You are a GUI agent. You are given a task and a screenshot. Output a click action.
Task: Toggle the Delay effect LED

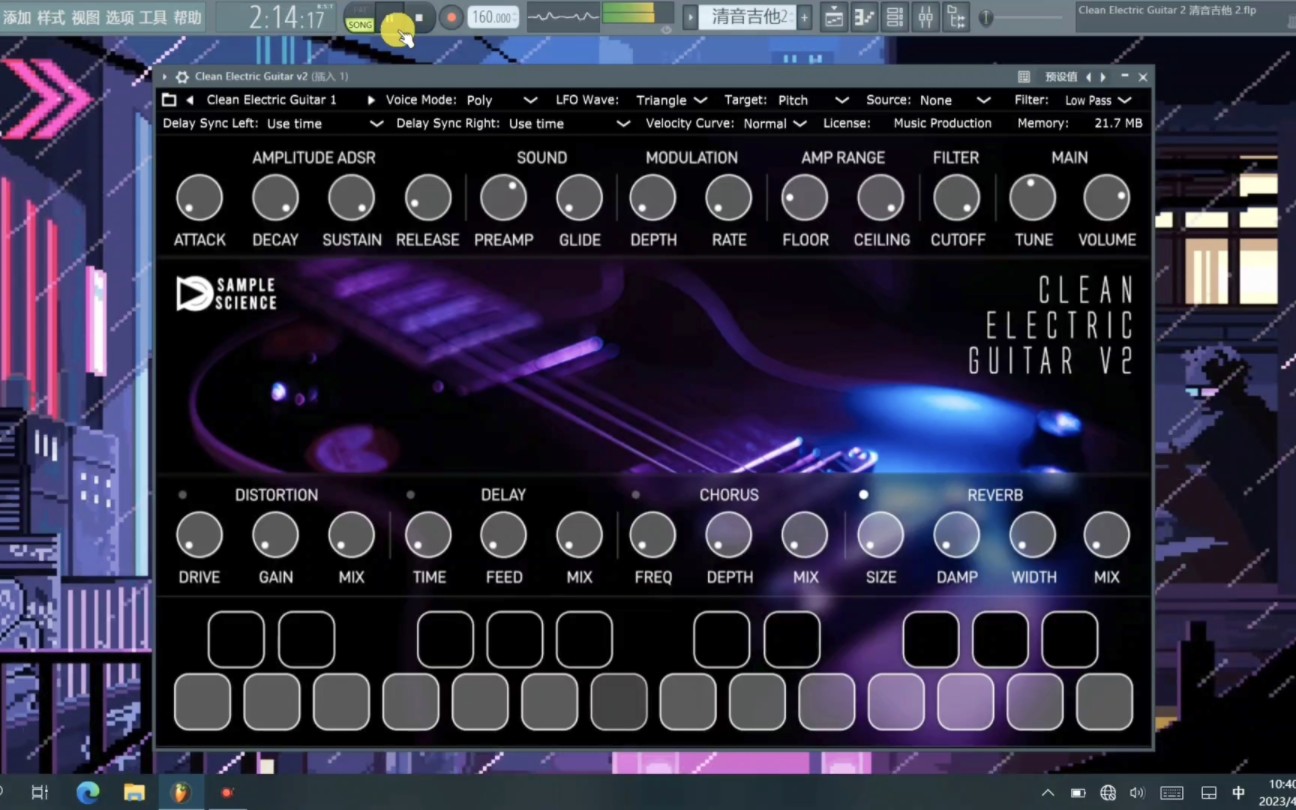click(411, 495)
